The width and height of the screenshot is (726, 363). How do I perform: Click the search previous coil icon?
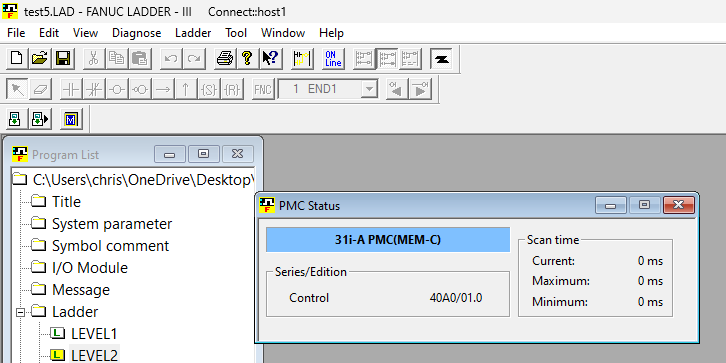pyautogui.click(x=398, y=89)
